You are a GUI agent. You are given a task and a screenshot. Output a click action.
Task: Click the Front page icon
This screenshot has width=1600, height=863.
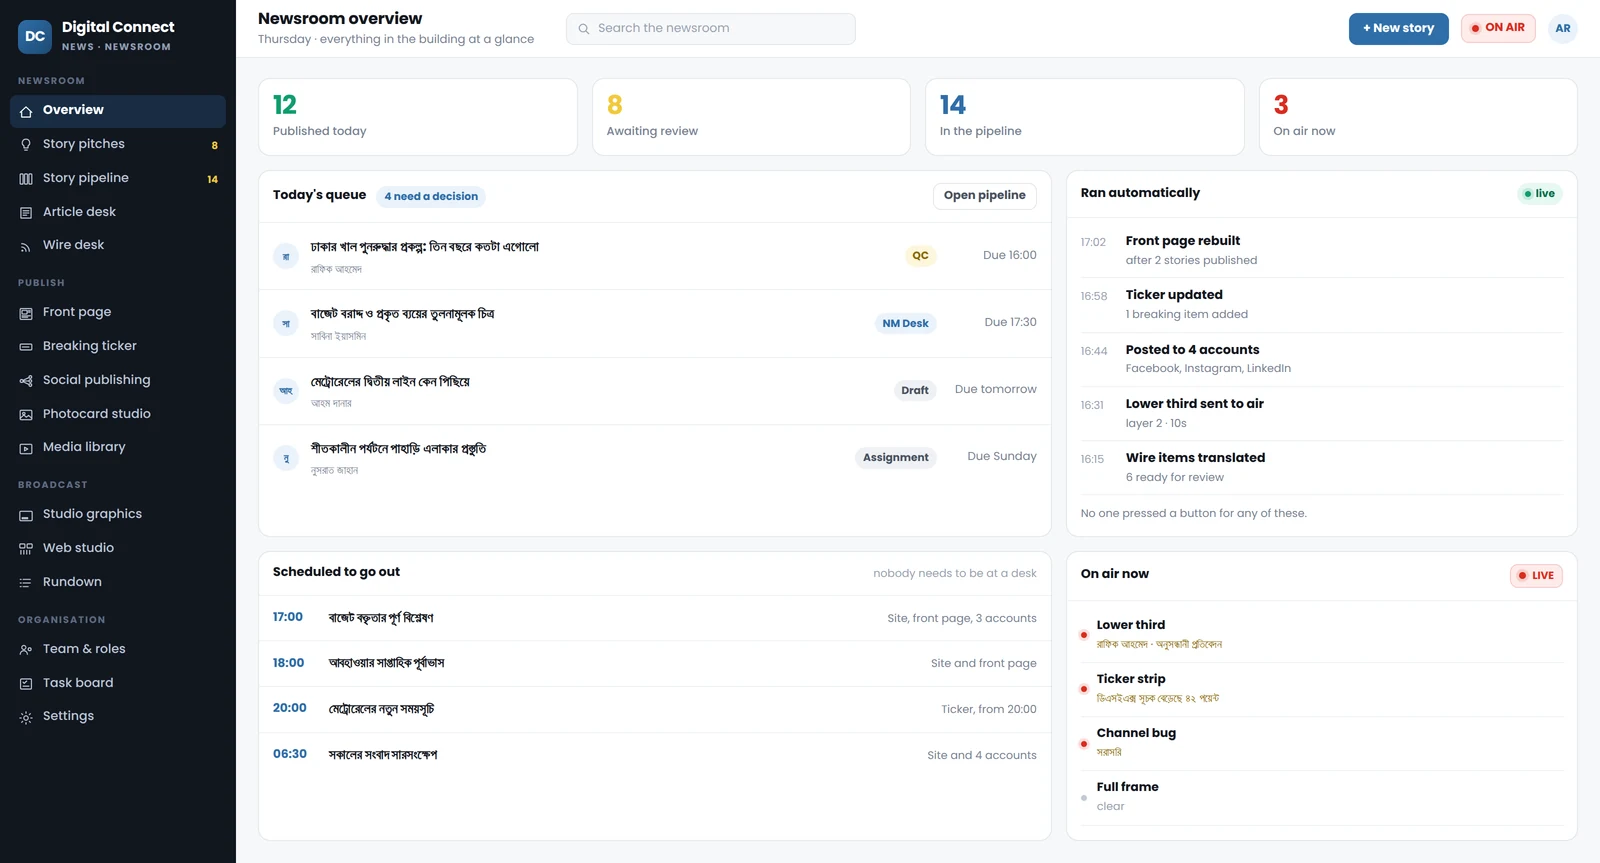click(26, 313)
